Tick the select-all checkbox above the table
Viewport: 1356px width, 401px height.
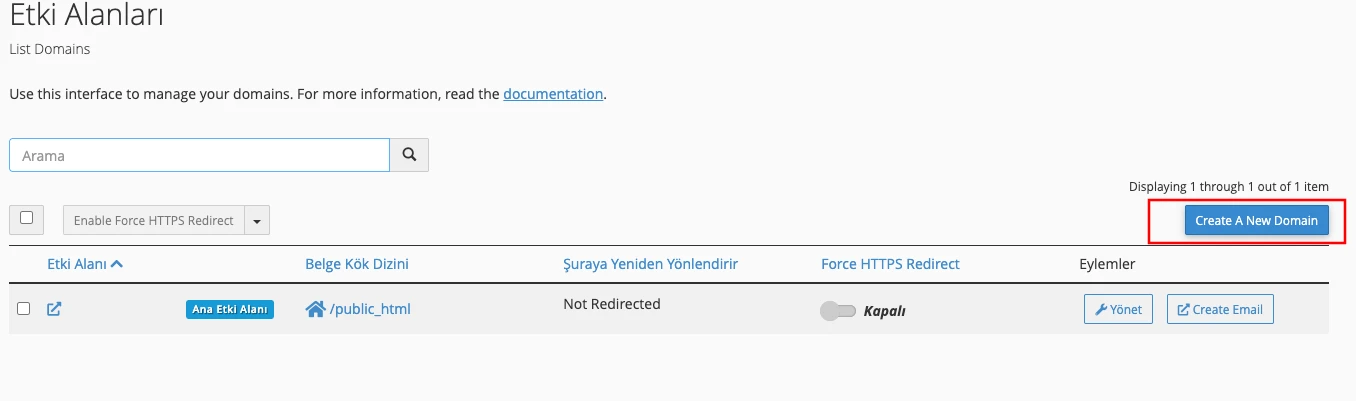(x=26, y=218)
